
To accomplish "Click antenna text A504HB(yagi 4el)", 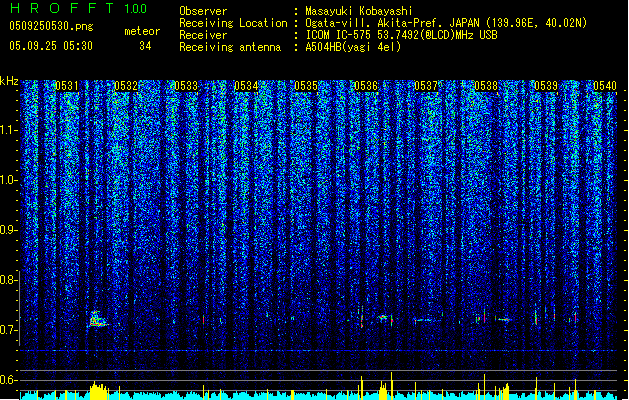I will click(x=353, y=47).
